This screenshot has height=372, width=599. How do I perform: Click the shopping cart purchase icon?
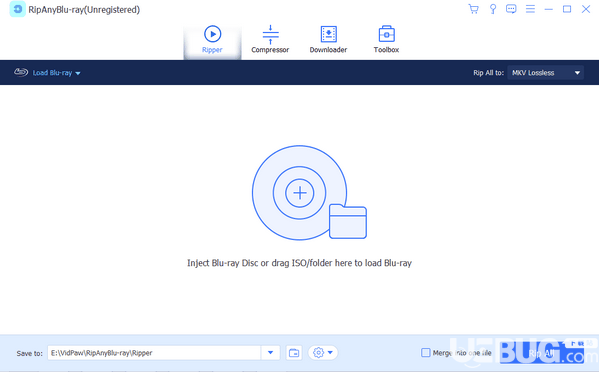(474, 9)
